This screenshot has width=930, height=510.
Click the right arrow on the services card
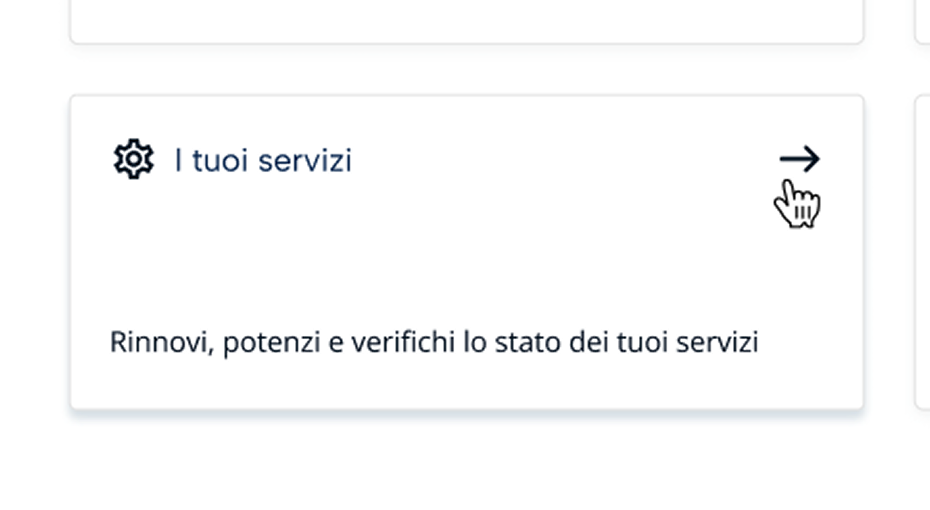point(799,159)
